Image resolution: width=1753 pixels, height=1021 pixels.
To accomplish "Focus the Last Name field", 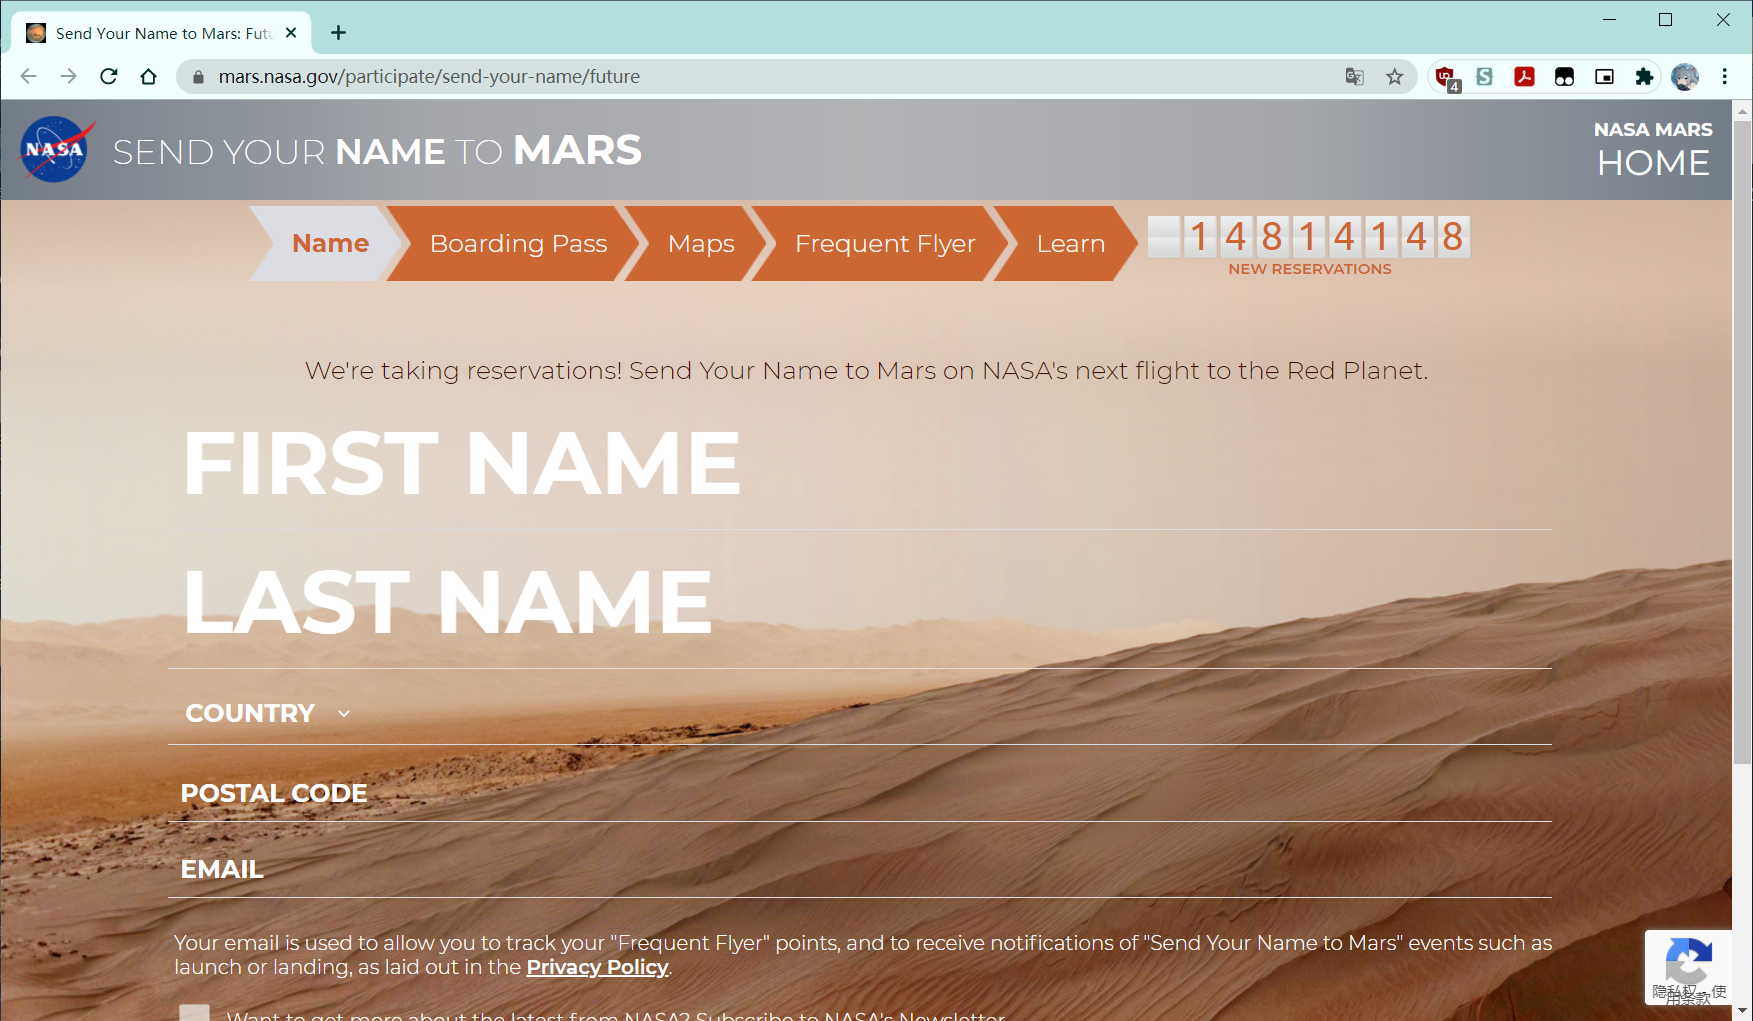I will point(860,601).
